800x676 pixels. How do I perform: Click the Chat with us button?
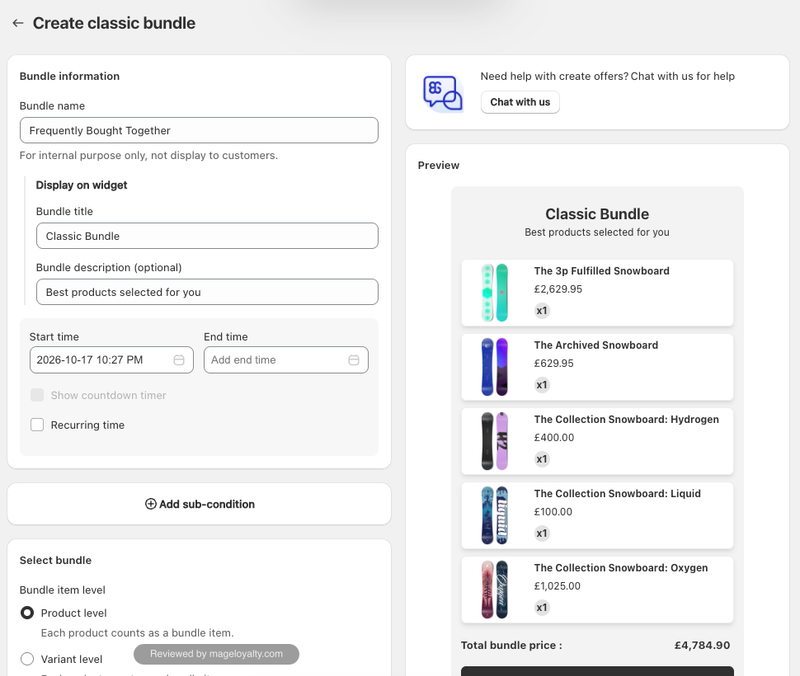pyautogui.click(x=520, y=102)
